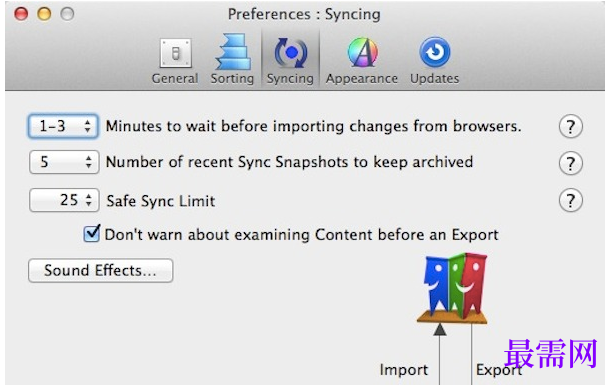Switch to the Appearance tab label
The image size is (616, 385).
[361, 79]
